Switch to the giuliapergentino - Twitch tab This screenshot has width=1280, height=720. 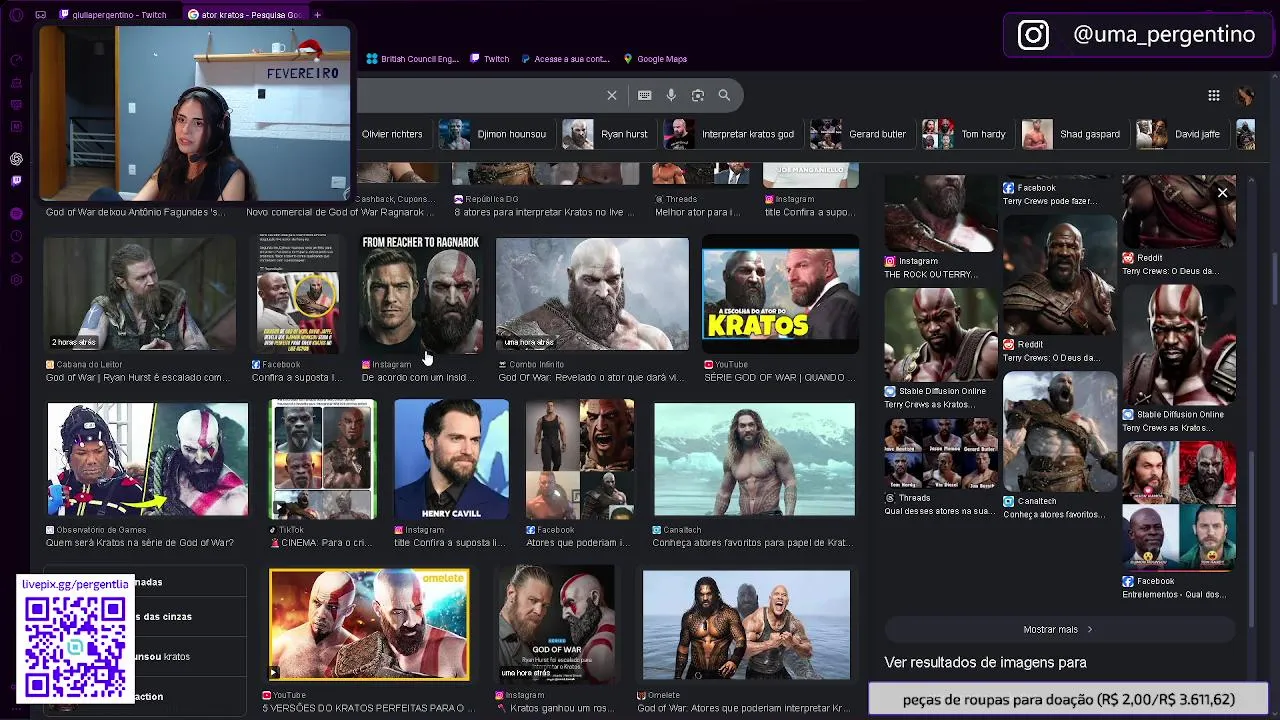(113, 15)
